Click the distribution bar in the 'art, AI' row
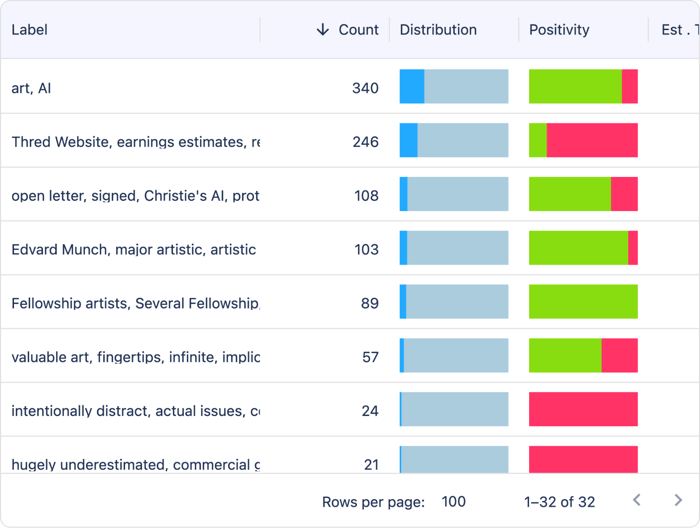This screenshot has width=700, height=528. [454, 87]
